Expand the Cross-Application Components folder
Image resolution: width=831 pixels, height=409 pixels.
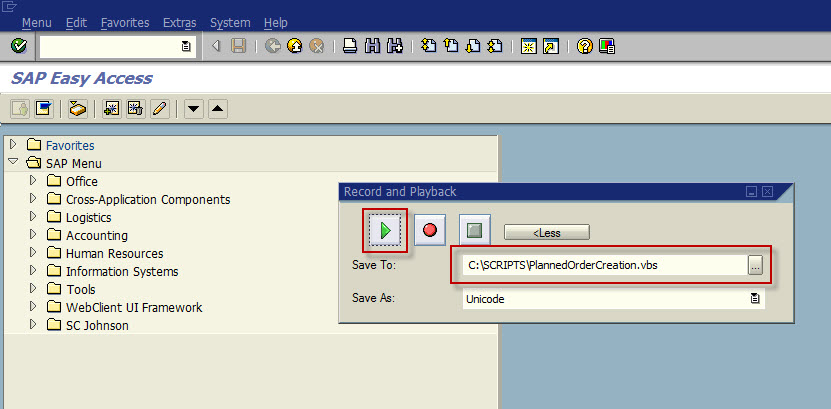click(x=33, y=198)
